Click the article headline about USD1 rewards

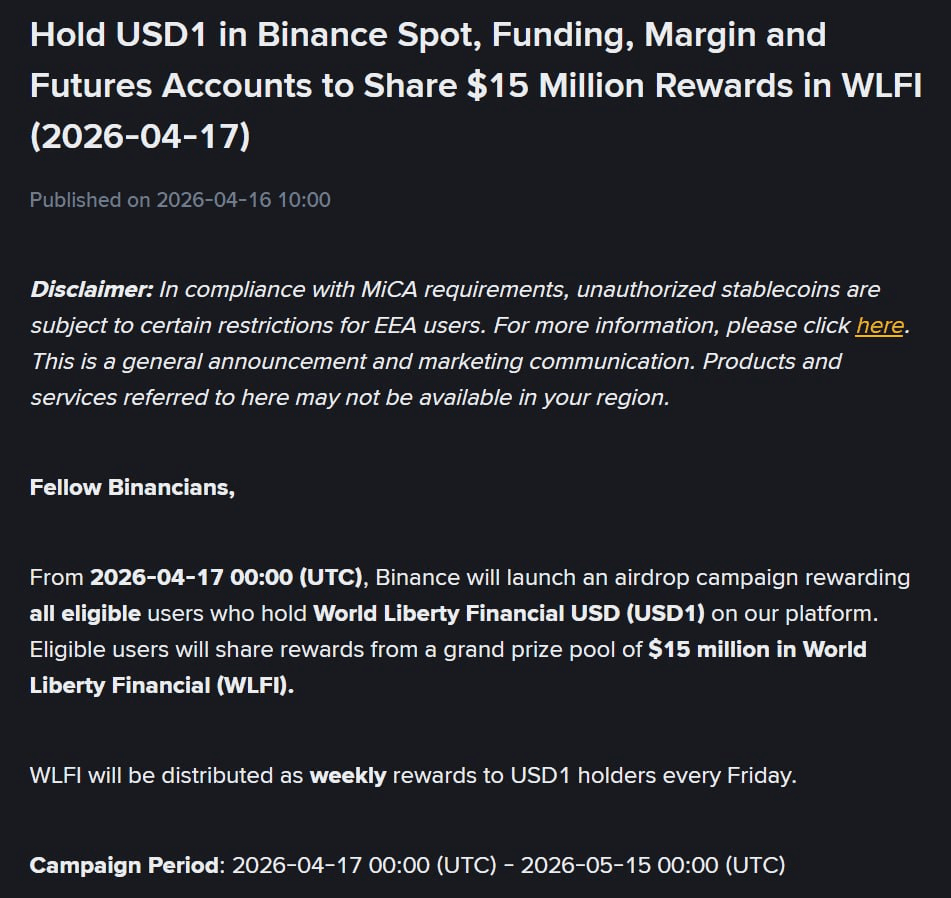[x=428, y=85]
